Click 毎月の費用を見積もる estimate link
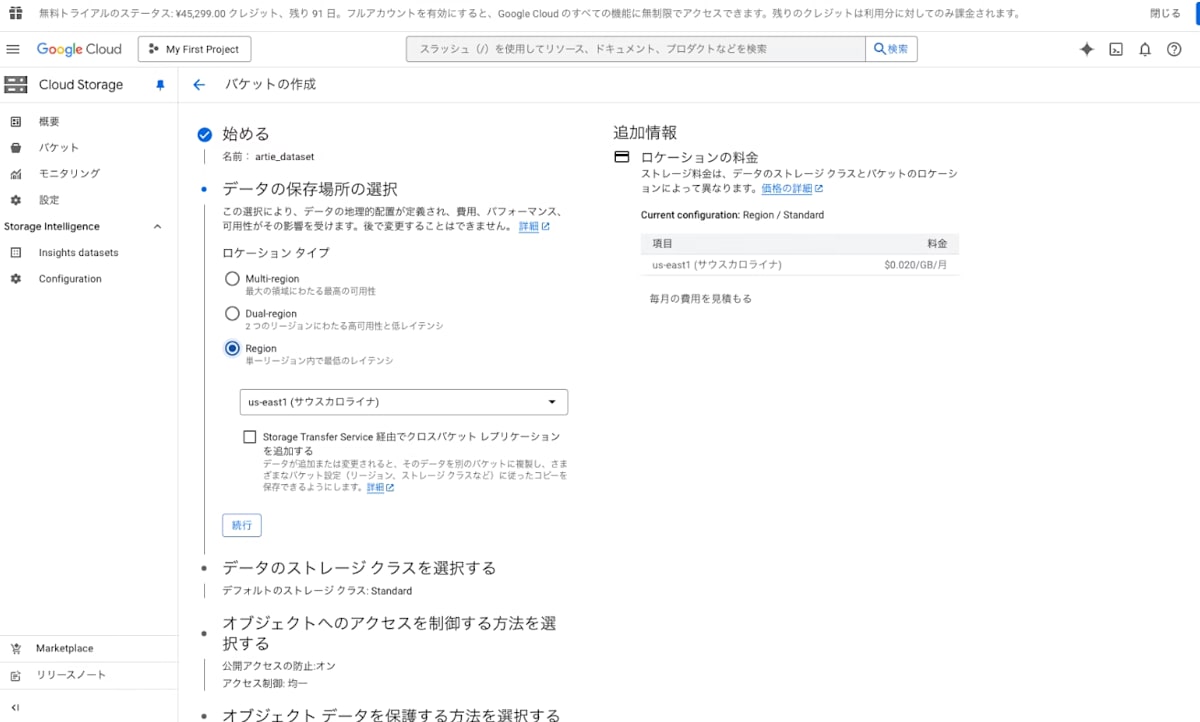This screenshot has height=722, width=1200. point(700,299)
